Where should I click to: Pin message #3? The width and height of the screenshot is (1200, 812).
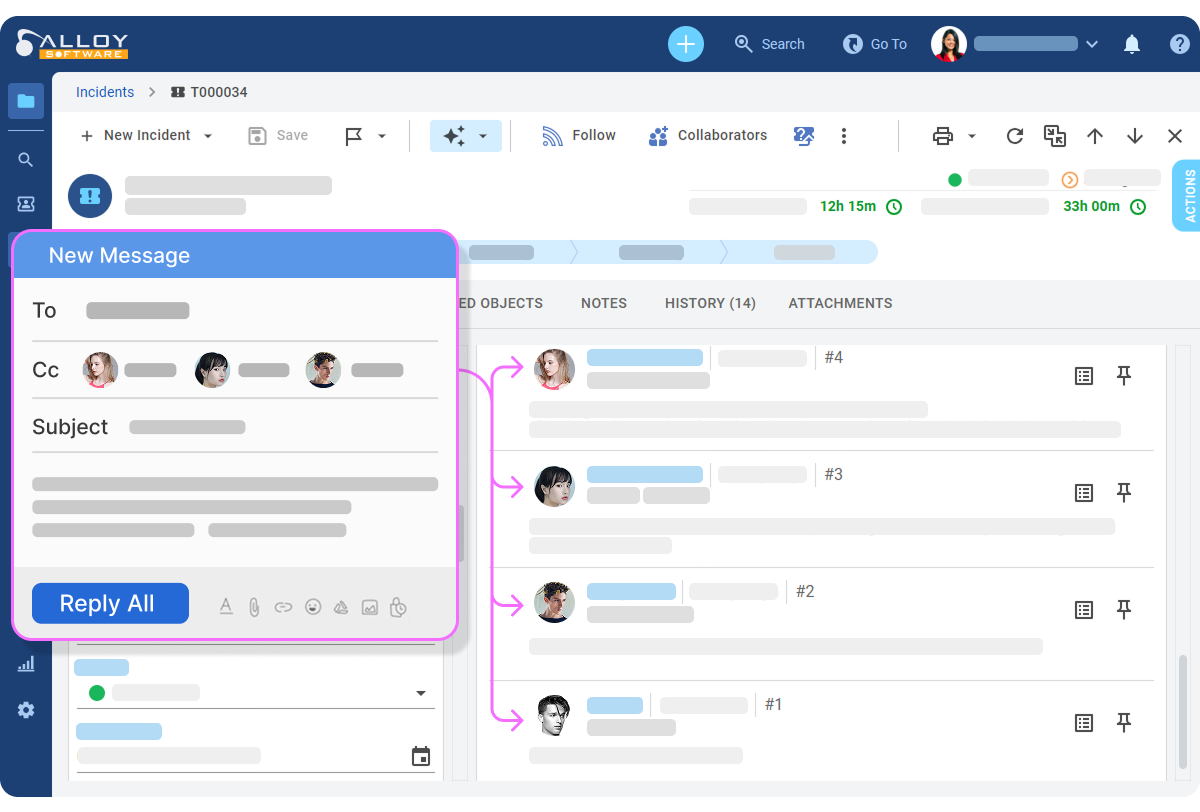pos(1124,493)
